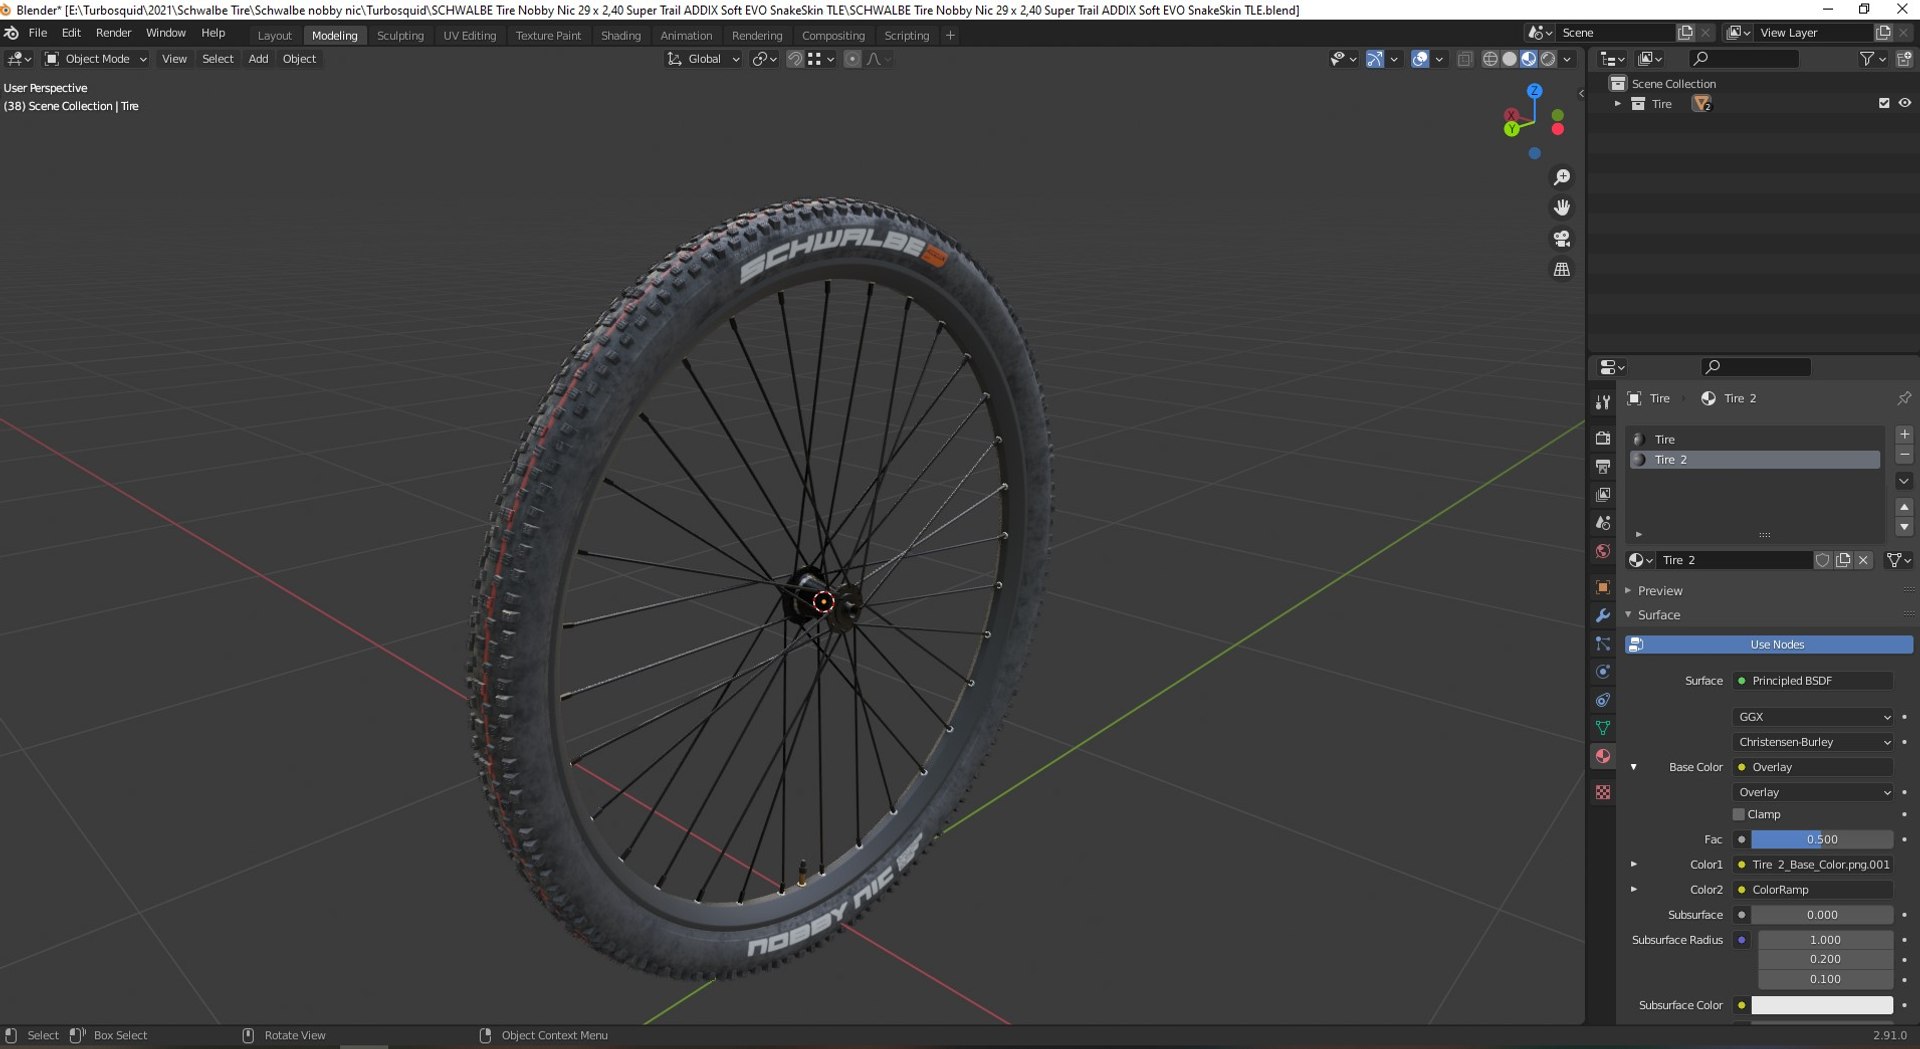
Task: Open the Output properties tab icon
Action: coord(1603,466)
